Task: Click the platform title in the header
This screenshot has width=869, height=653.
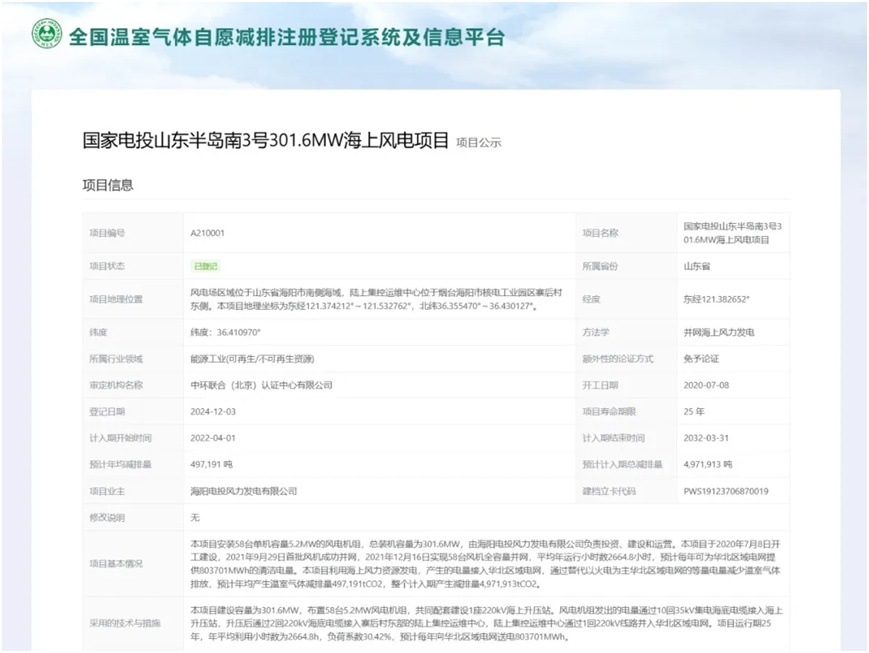Action: 286,38
